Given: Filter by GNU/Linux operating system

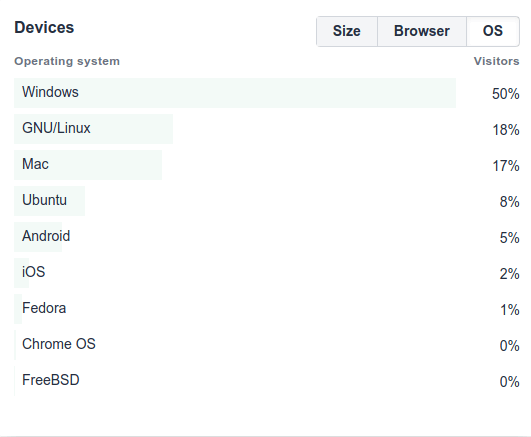Looking at the screenshot, I should (x=267, y=129).
